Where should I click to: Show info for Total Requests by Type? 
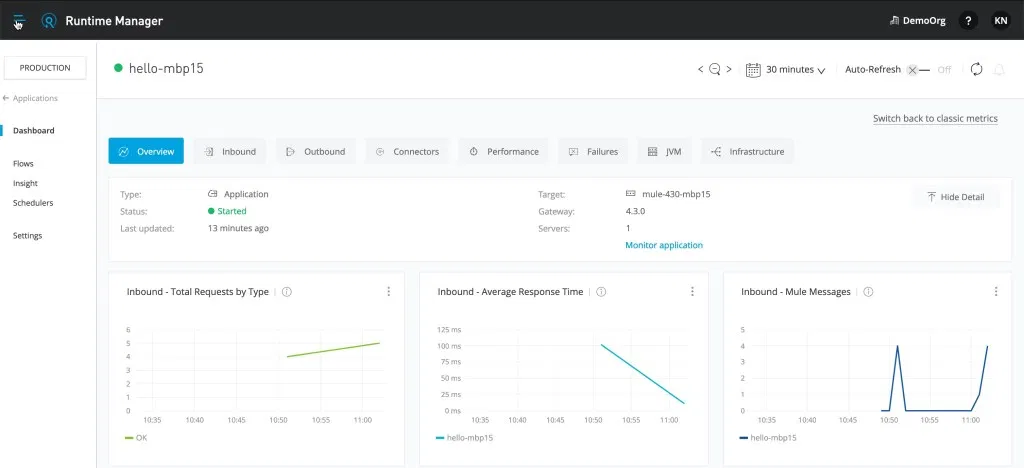point(287,292)
